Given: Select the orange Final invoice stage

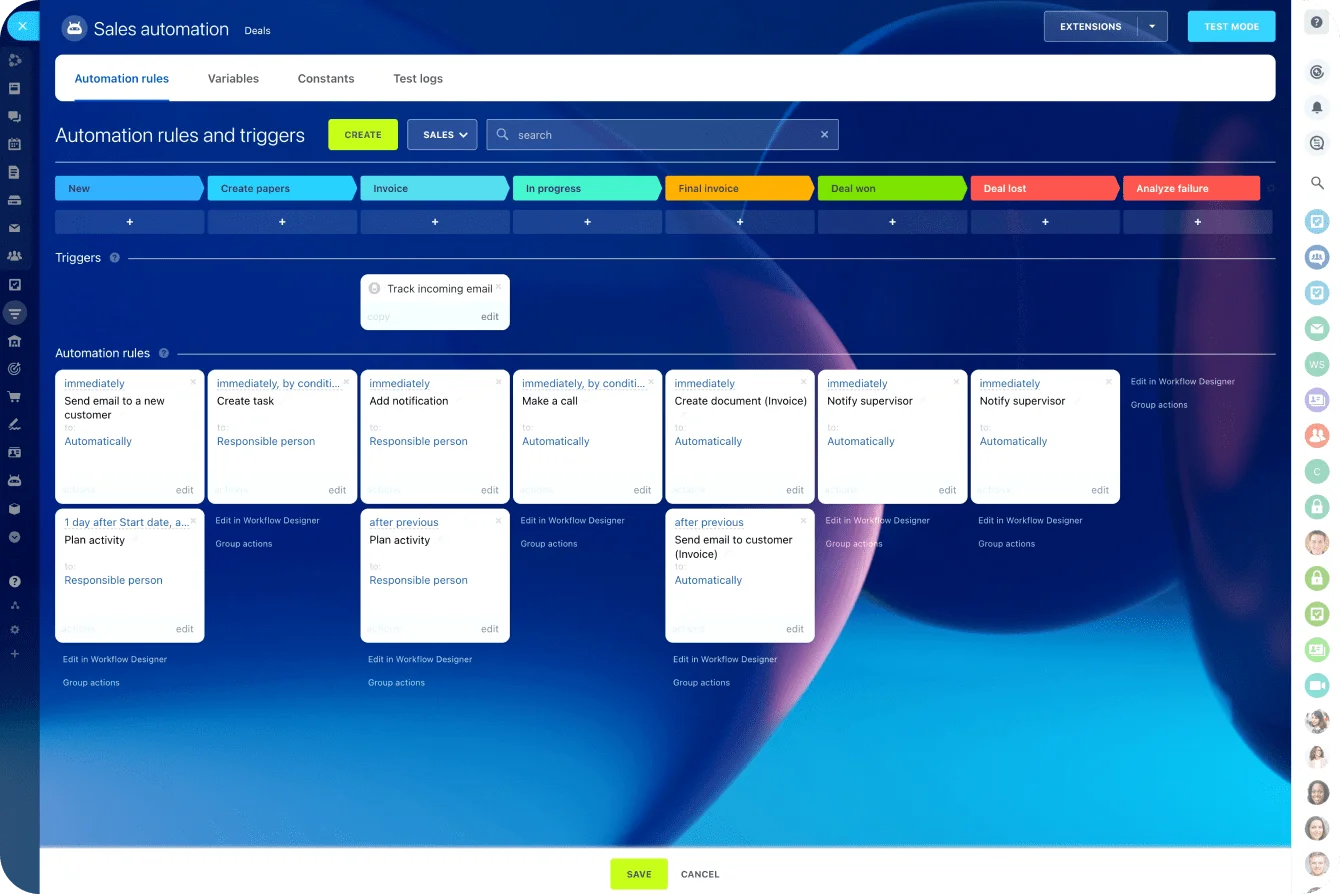Looking at the screenshot, I should pos(738,188).
